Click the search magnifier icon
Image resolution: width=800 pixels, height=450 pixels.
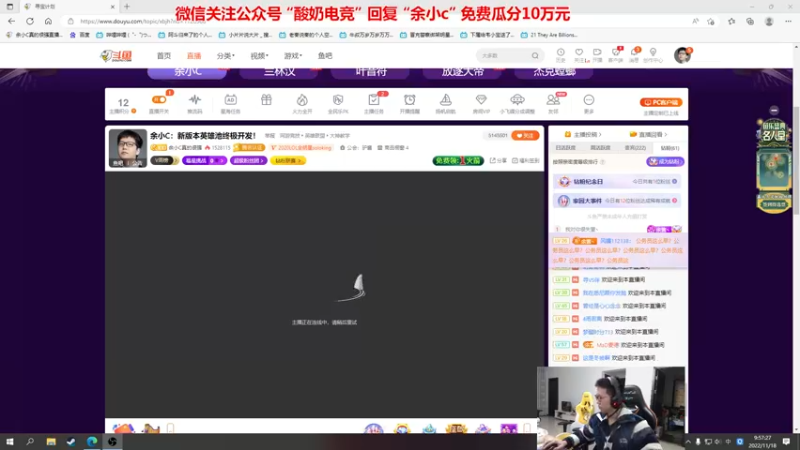coord(535,56)
